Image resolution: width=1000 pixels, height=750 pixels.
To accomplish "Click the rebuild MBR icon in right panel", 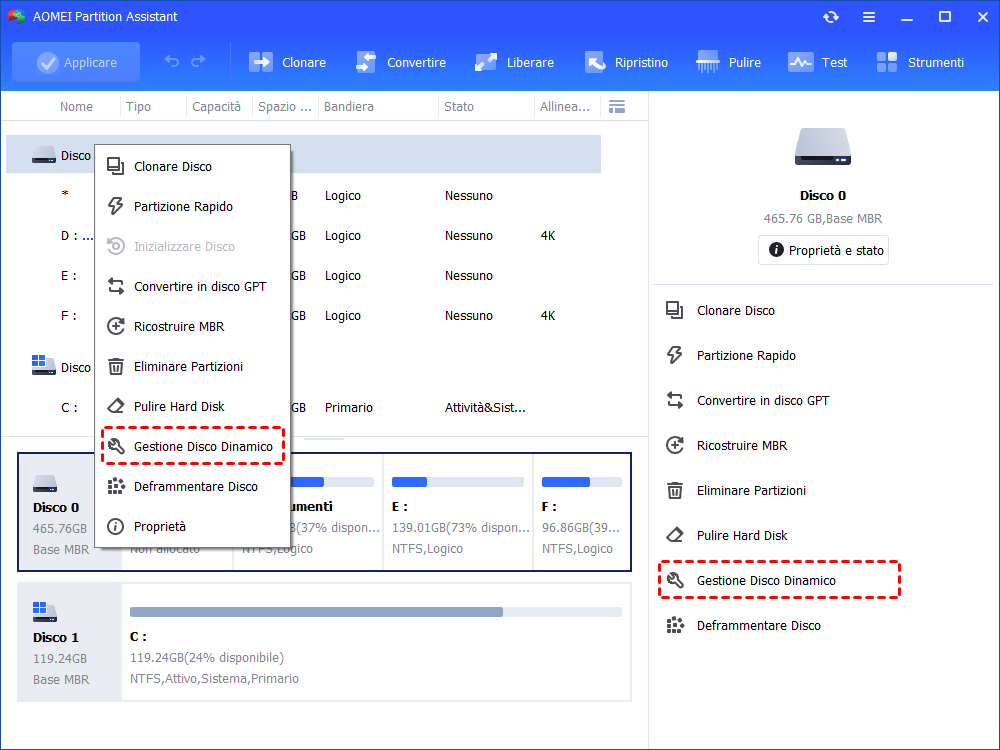I will (675, 445).
